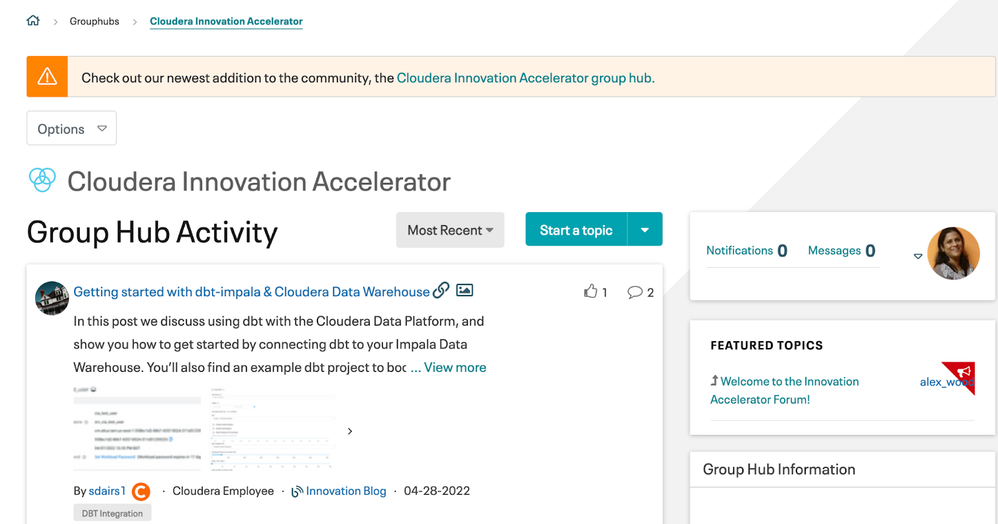998x524 pixels.
Task: Click the comments speech bubble icon
Action: point(634,292)
